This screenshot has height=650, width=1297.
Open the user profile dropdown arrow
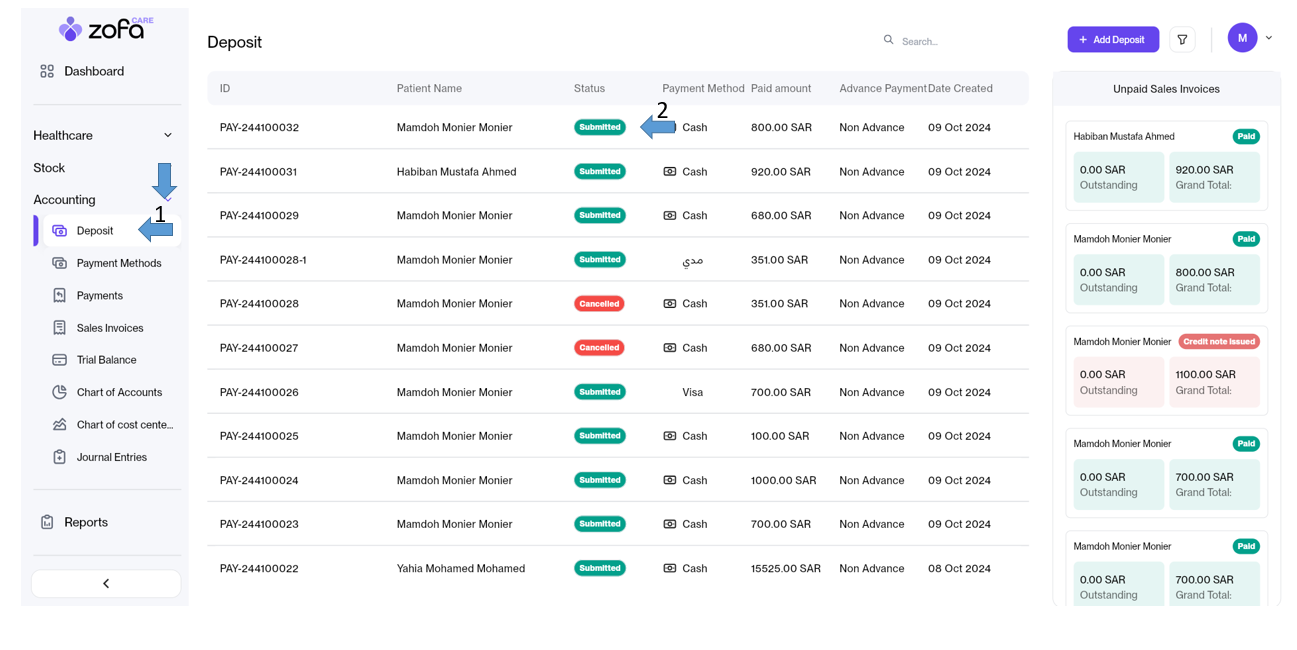[x=1269, y=38]
